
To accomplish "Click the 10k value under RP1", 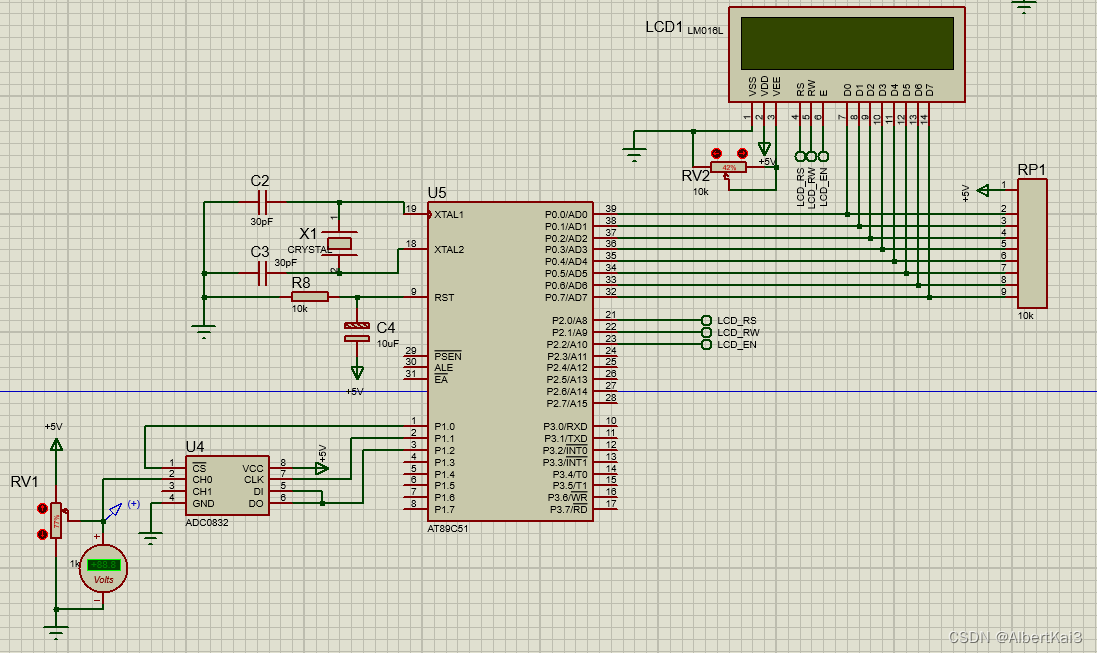I will click(1026, 316).
